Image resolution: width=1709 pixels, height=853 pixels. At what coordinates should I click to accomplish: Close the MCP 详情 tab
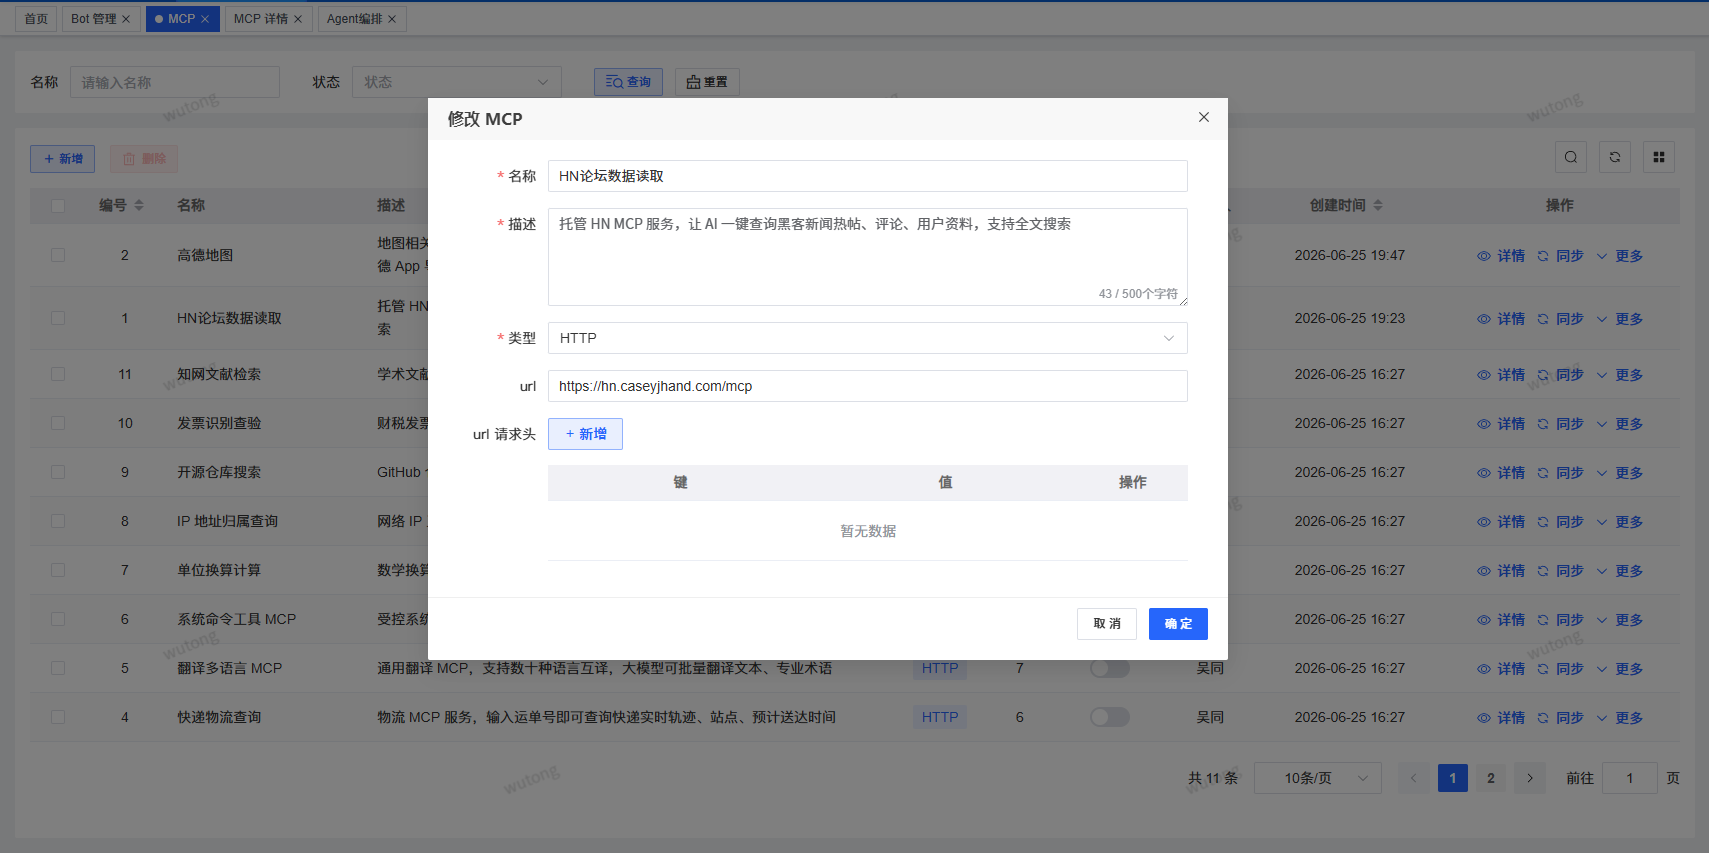298,19
